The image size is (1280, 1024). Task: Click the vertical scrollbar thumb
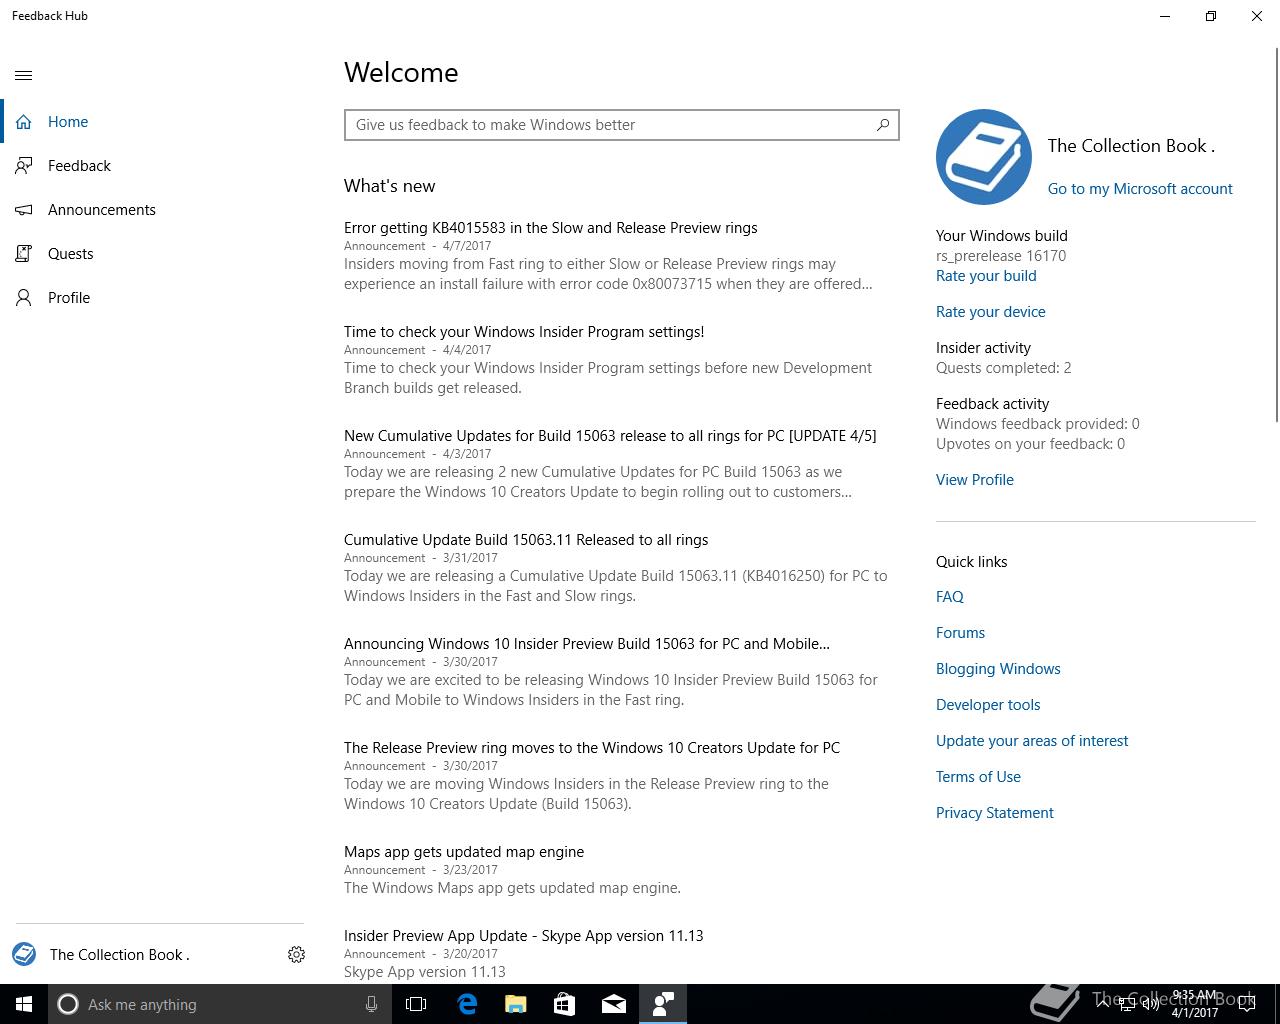coord(1276,235)
